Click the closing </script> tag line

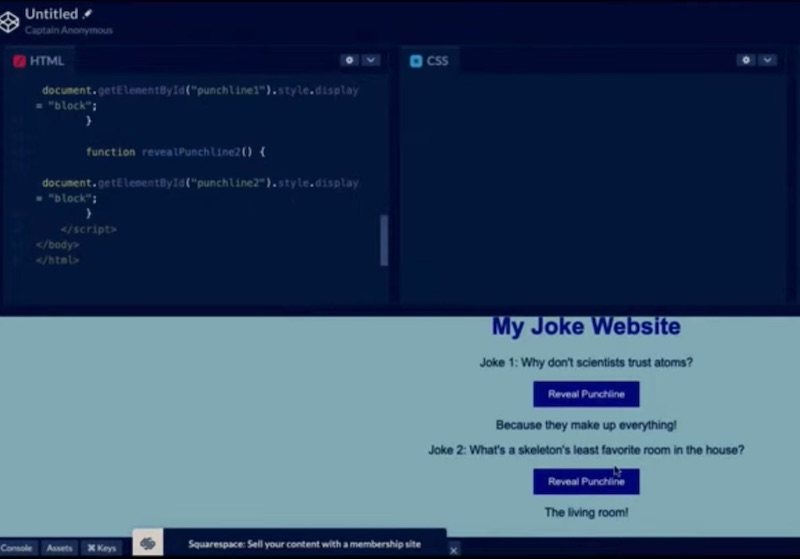coord(88,230)
